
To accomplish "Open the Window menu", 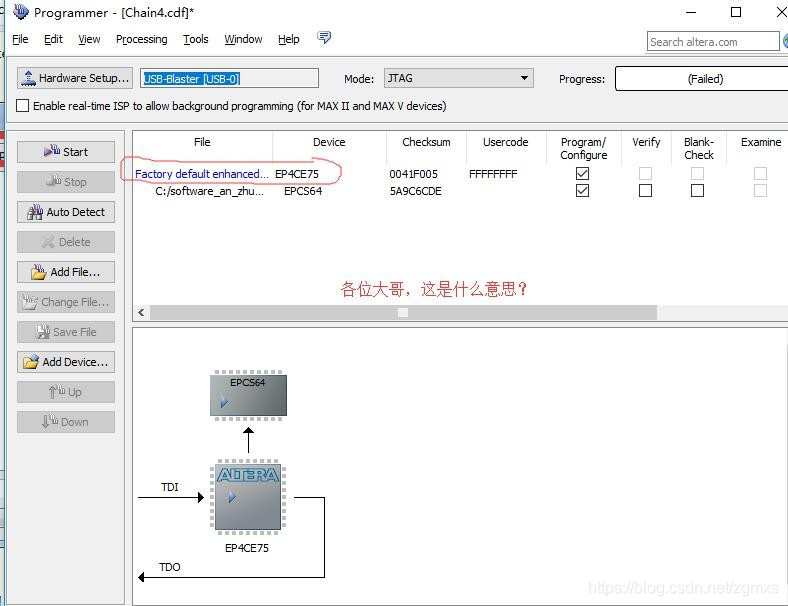I will (x=243, y=39).
